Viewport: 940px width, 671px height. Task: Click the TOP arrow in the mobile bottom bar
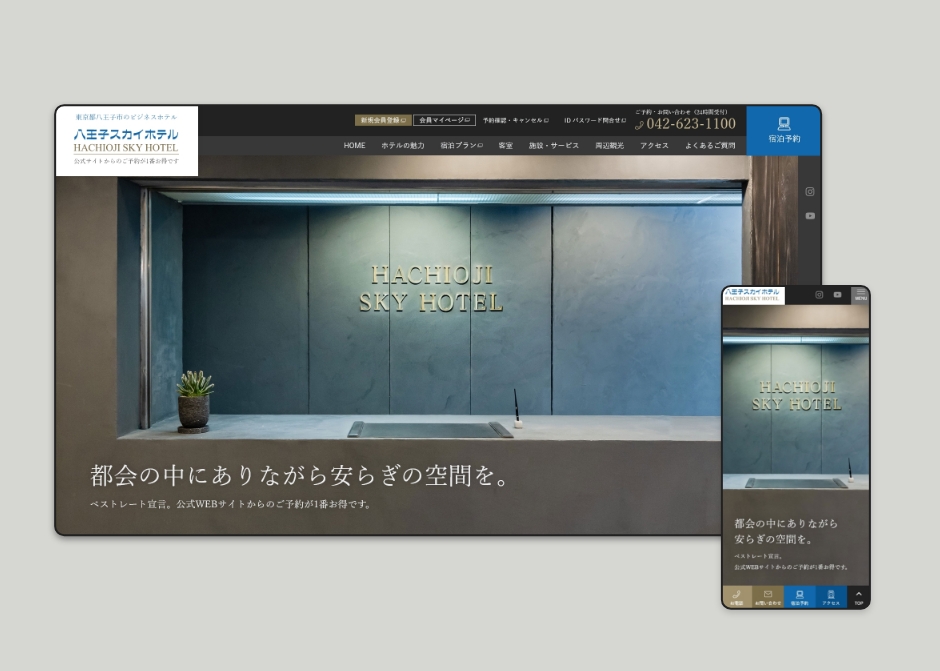(x=858, y=596)
